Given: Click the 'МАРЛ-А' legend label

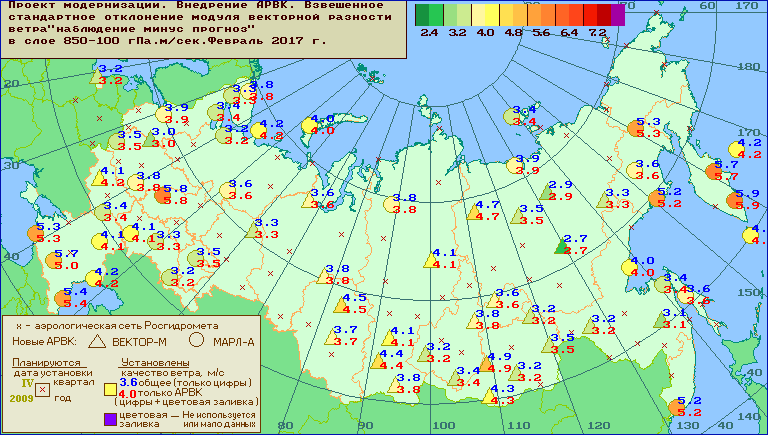Looking at the screenshot, I should click(x=234, y=342).
